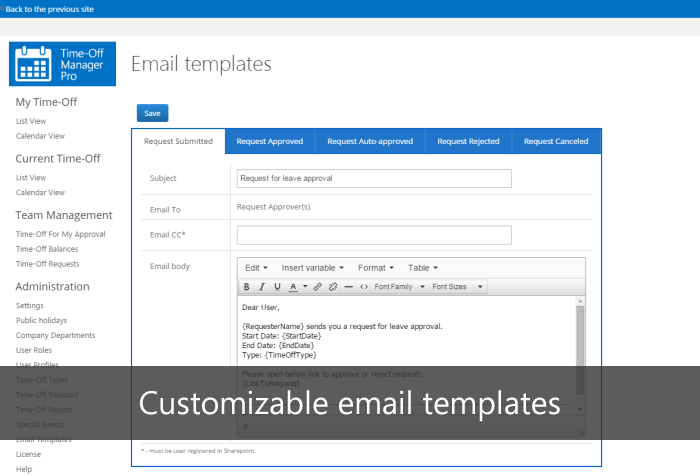Image resolution: width=700 pixels, height=476 pixels.
Task: Click the Time-Off Manager Pro logo
Action: click(x=62, y=64)
